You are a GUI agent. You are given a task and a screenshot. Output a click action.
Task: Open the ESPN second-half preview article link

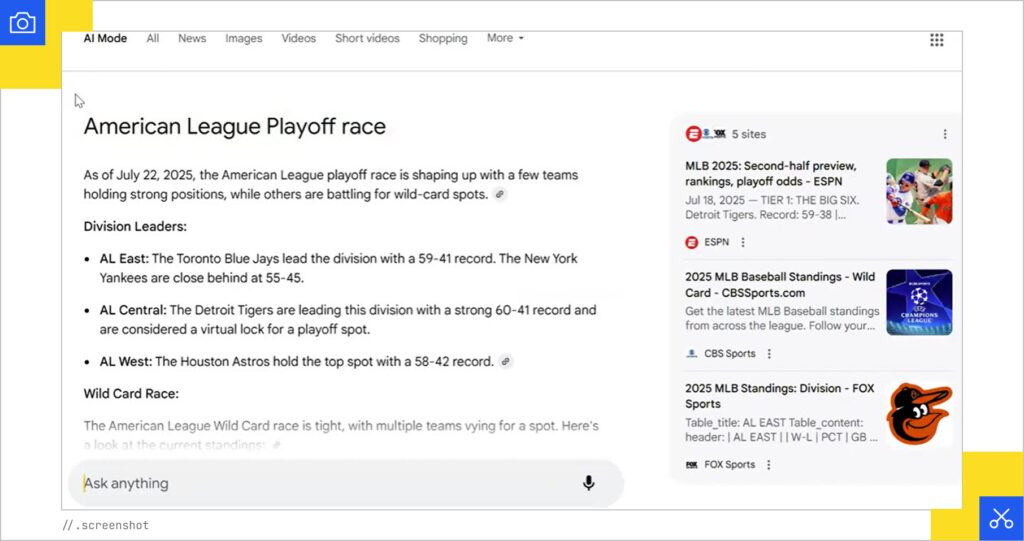[x=771, y=174]
